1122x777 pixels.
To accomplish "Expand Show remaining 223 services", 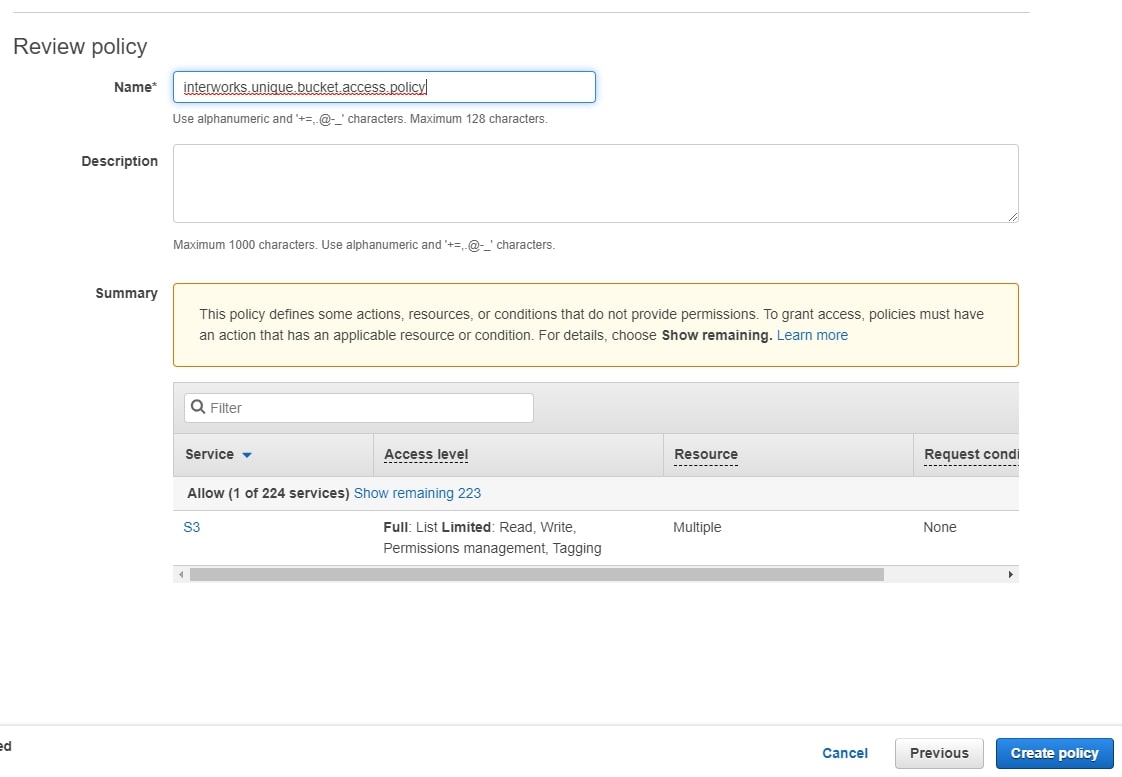I will pyautogui.click(x=417, y=494).
